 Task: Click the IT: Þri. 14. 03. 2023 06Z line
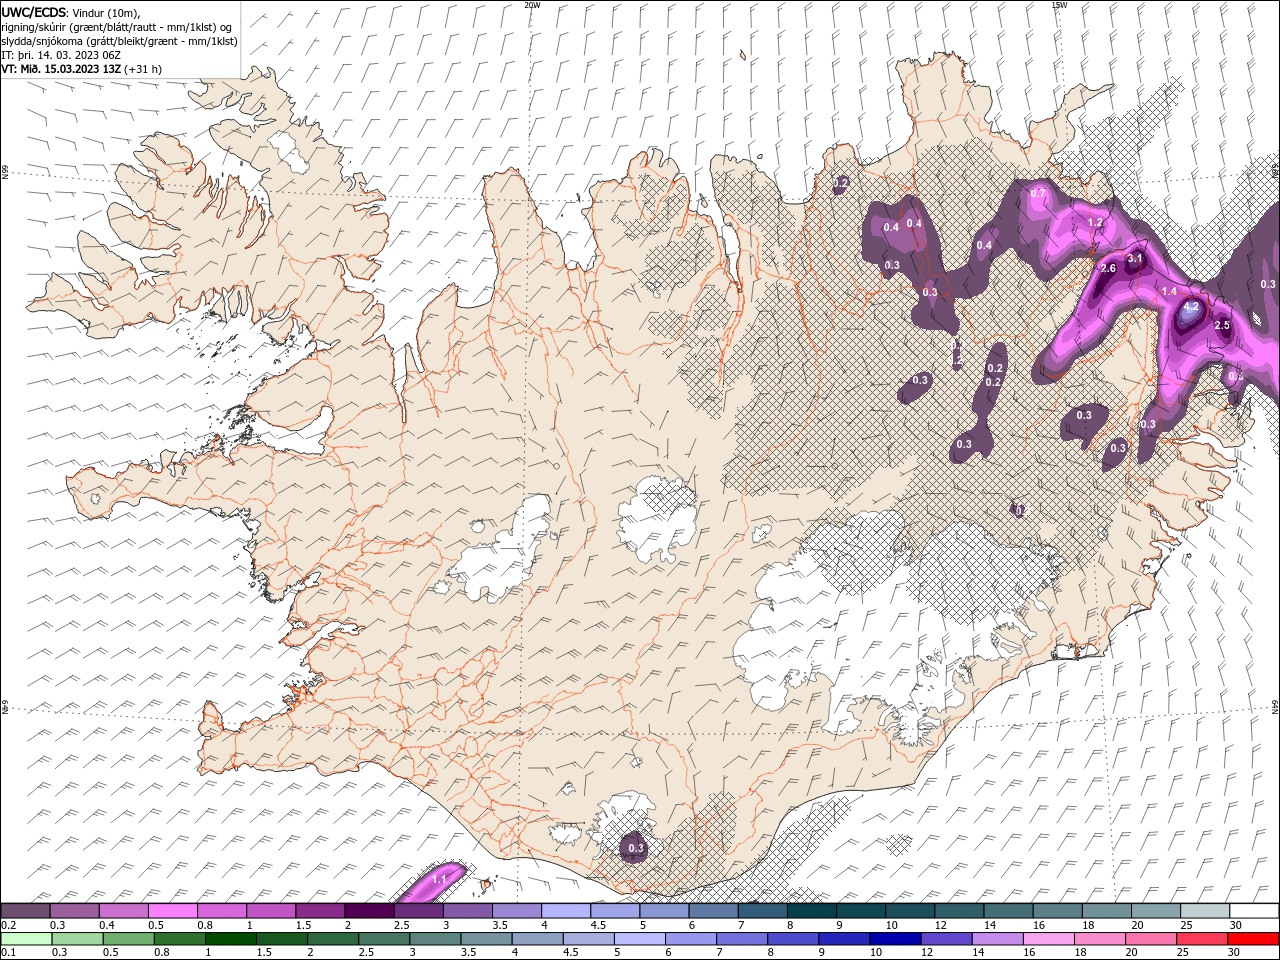tap(61, 55)
